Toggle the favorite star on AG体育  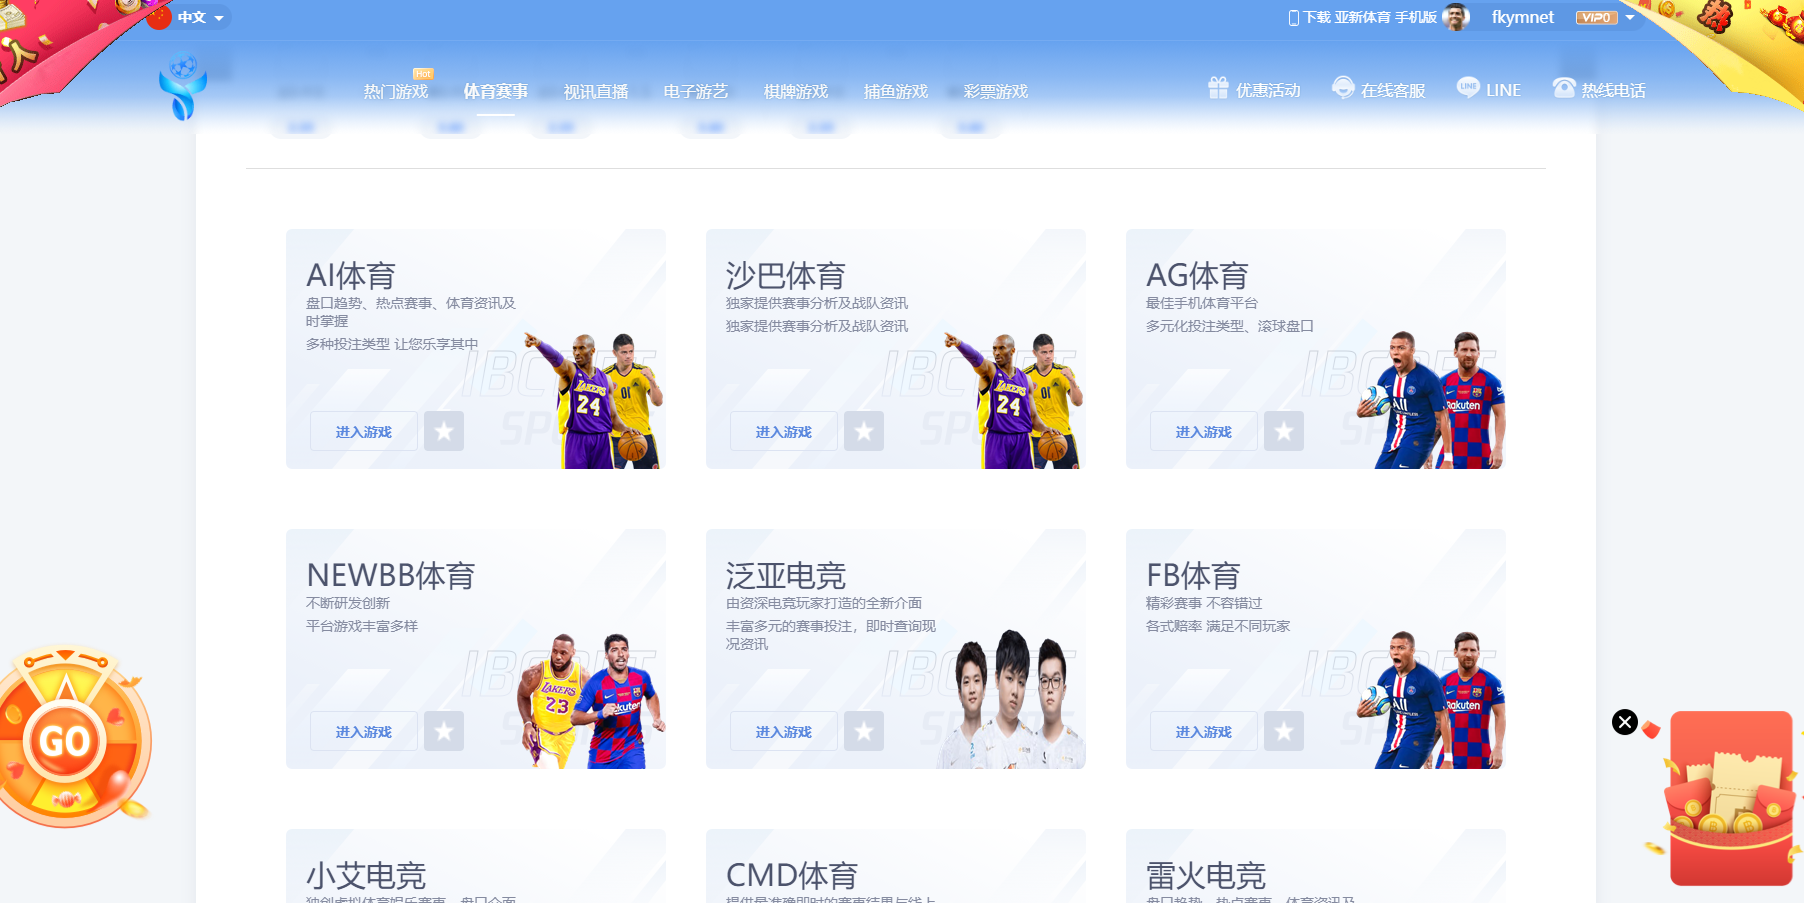tap(1284, 431)
